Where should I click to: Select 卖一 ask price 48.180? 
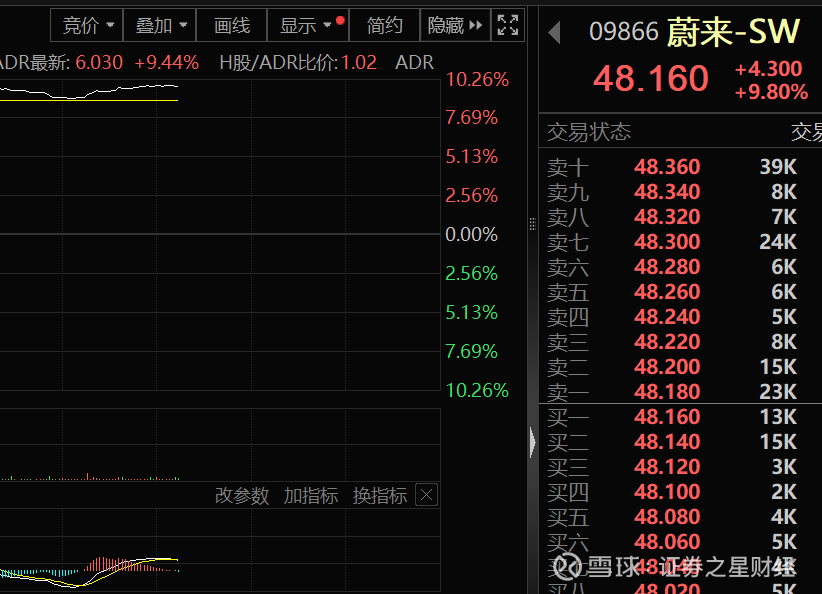pyautogui.click(x=667, y=392)
